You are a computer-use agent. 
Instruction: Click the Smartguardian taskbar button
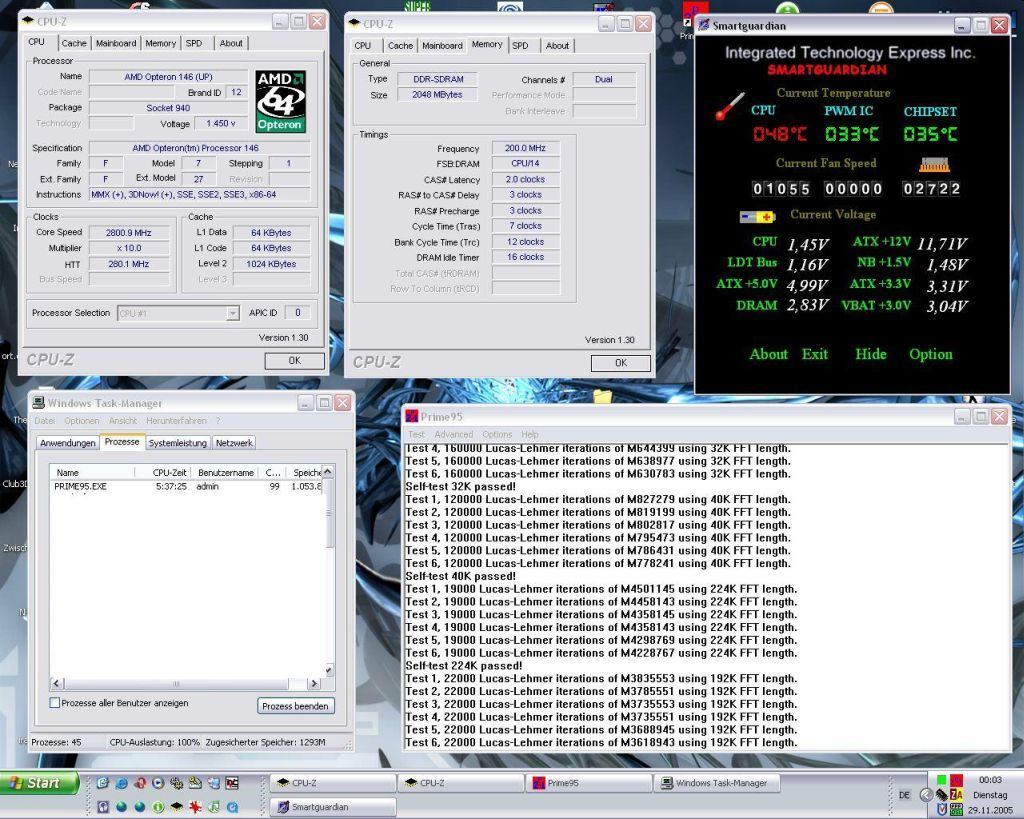[x=333, y=807]
